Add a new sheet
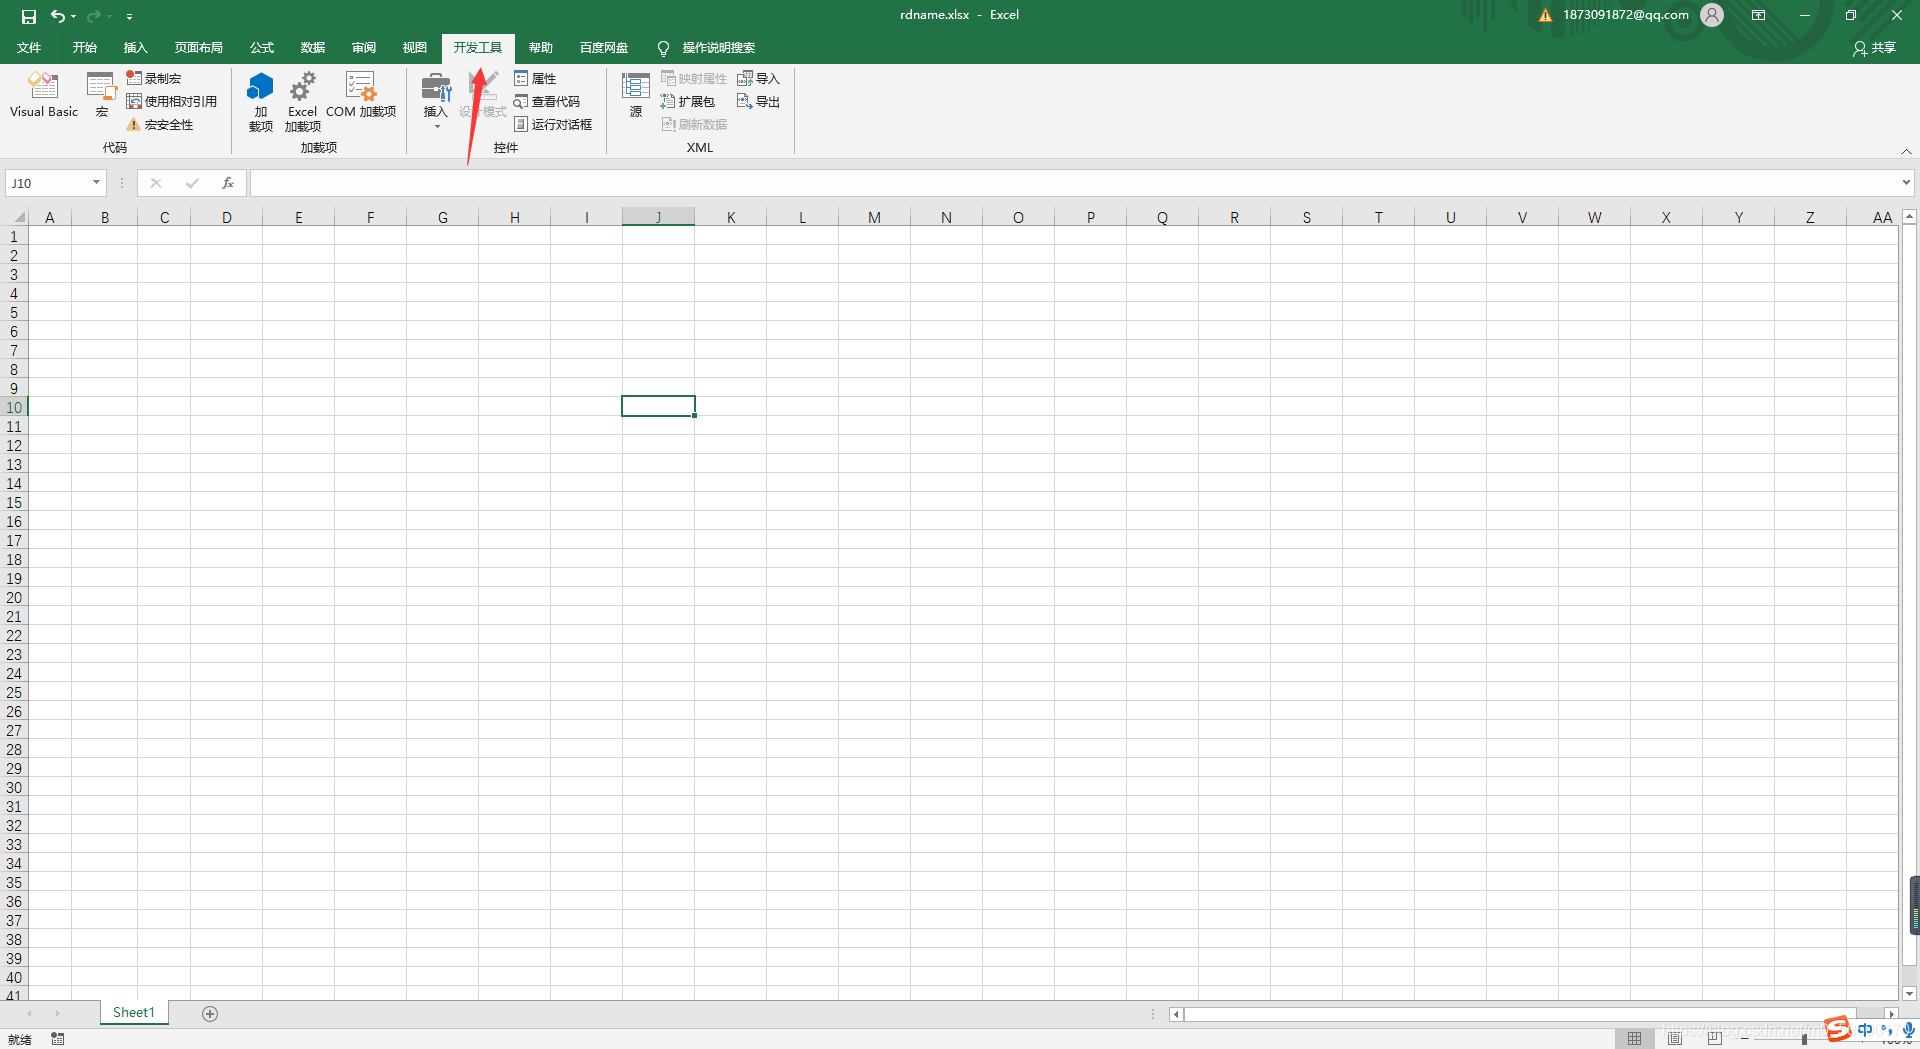This screenshot has height=1049, width=1920. tap(210, 1014)
